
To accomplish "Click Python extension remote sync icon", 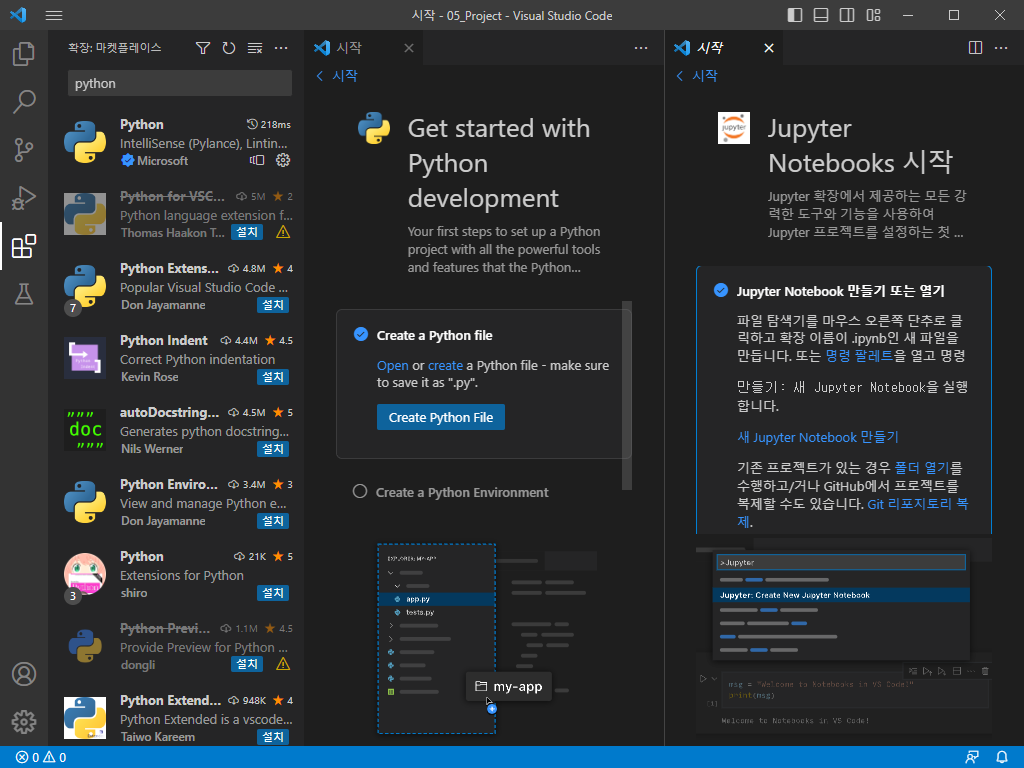I will [x=257, y=160].
